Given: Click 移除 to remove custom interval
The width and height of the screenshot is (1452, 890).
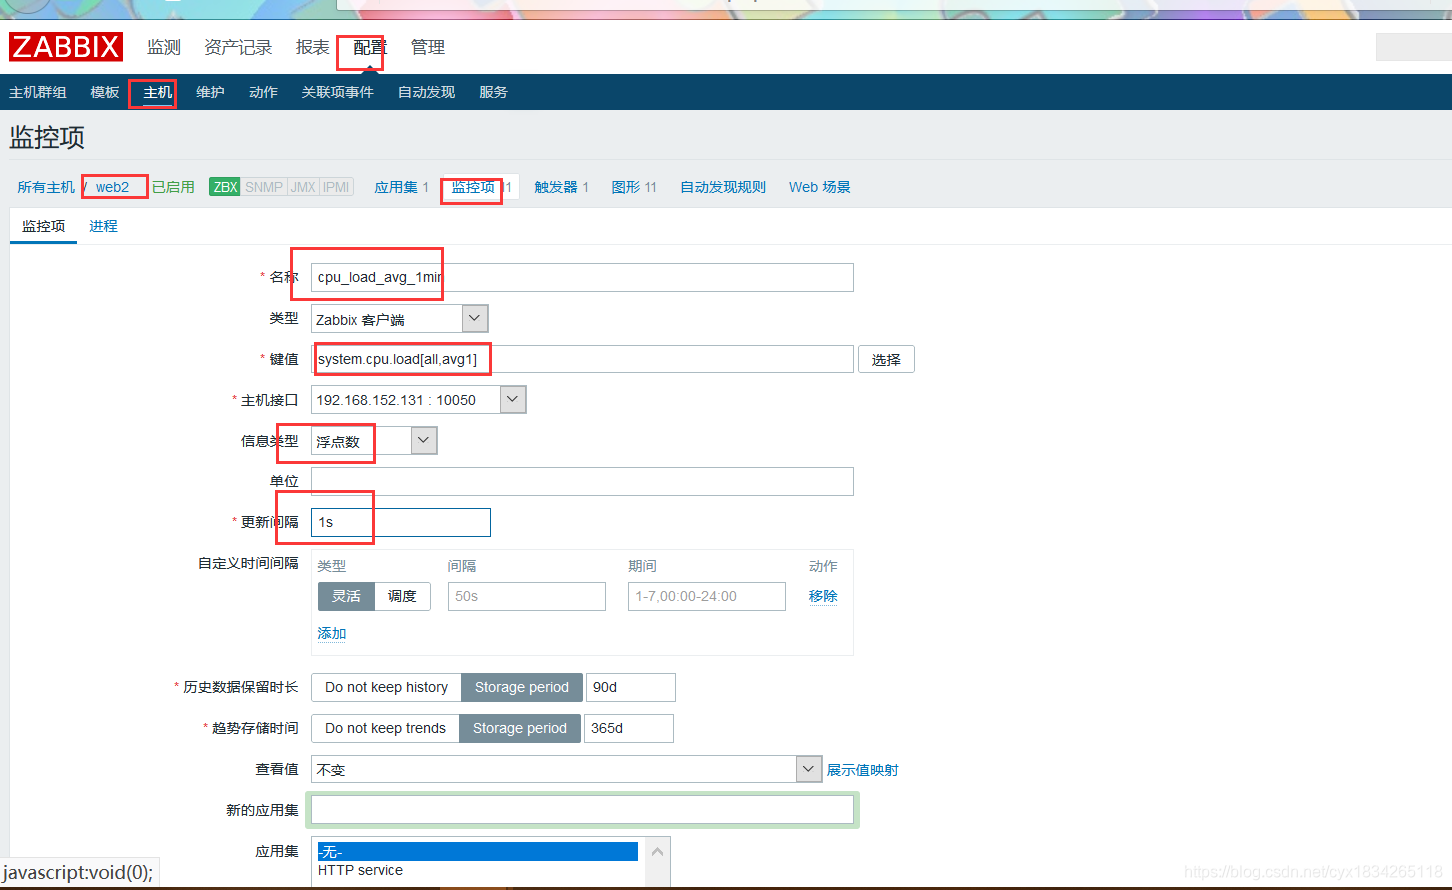Looking at the screenshot, I should click(823, 596).
